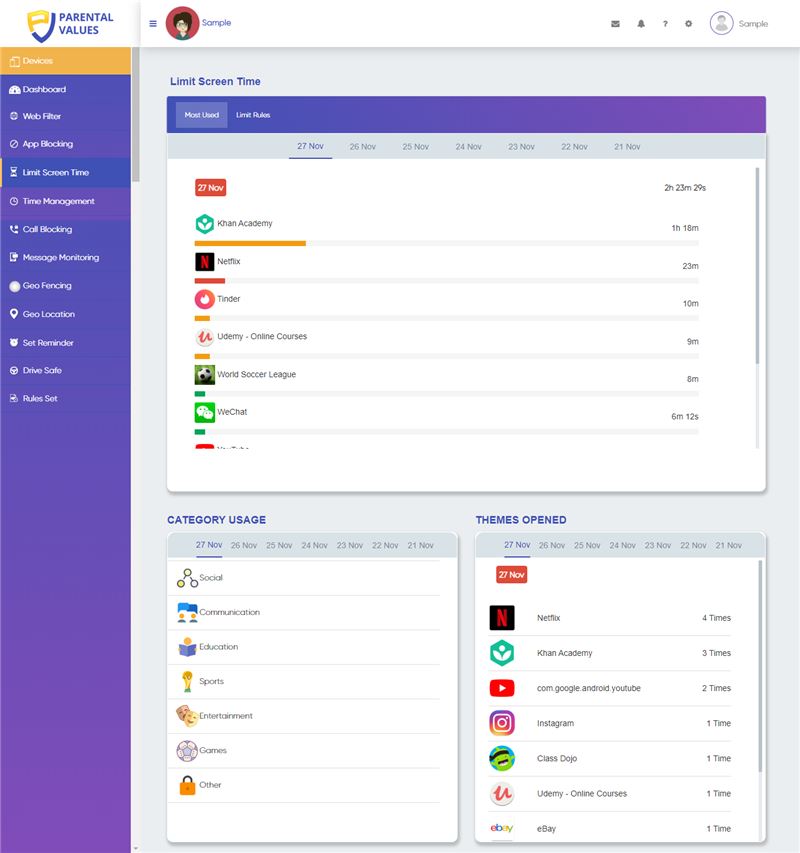Open the notifications bell icon

[x=641, y=24]
